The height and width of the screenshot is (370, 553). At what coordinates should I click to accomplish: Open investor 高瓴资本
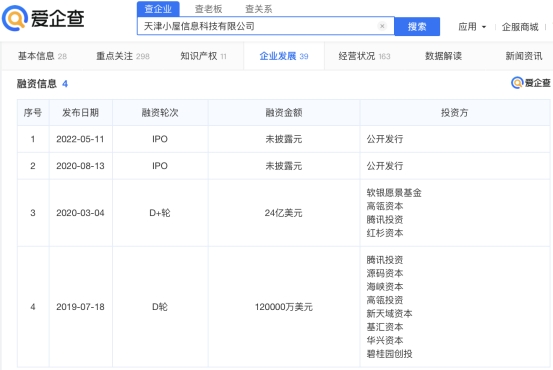tap(385, 206)
